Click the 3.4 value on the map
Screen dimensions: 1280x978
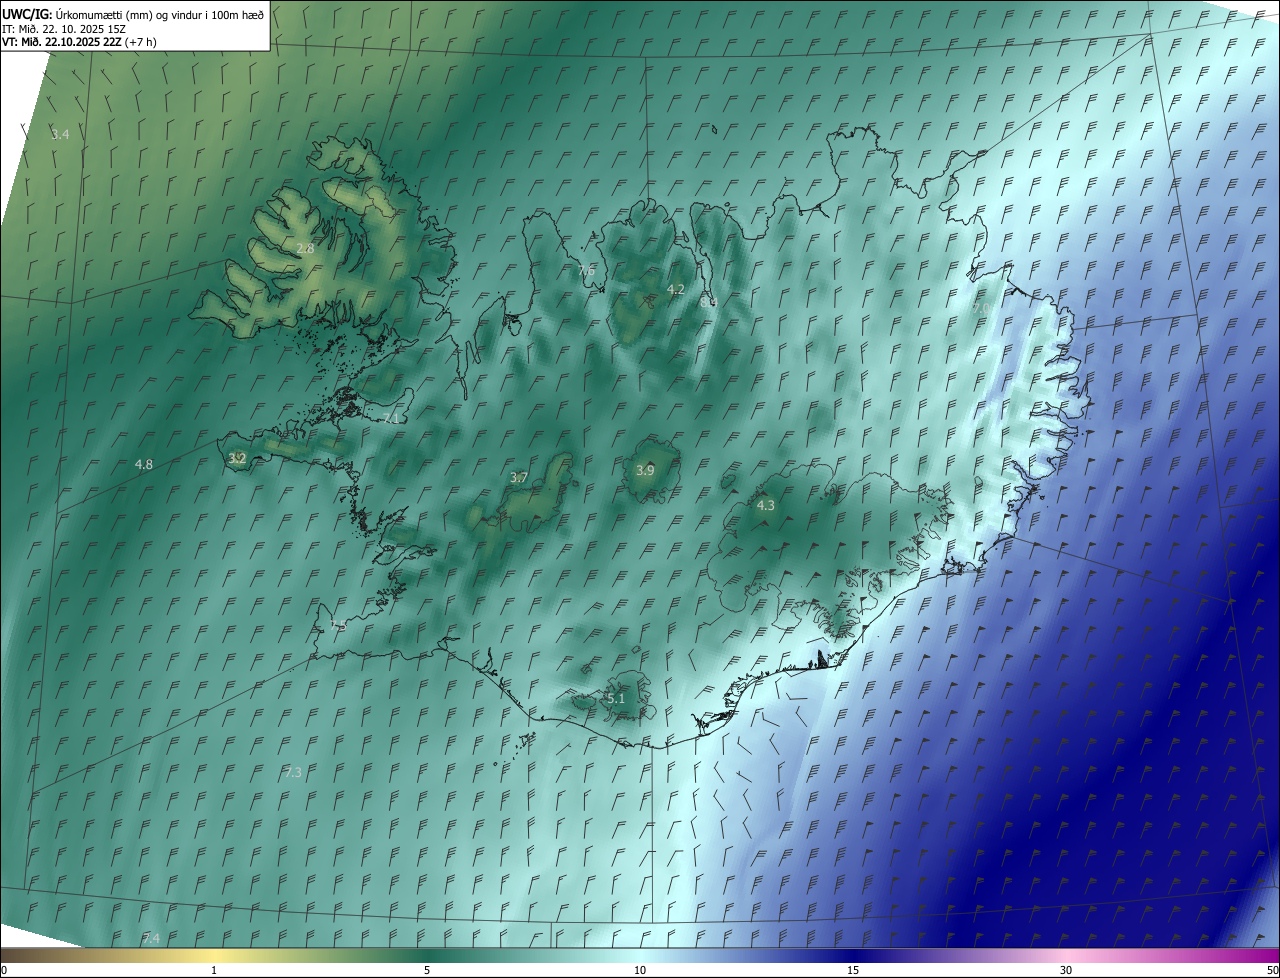60,134
